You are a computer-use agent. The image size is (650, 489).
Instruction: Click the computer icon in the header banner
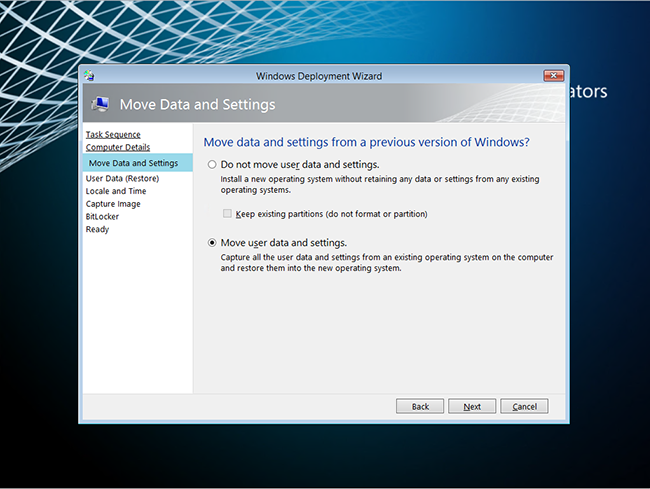(x=100, y=104)
